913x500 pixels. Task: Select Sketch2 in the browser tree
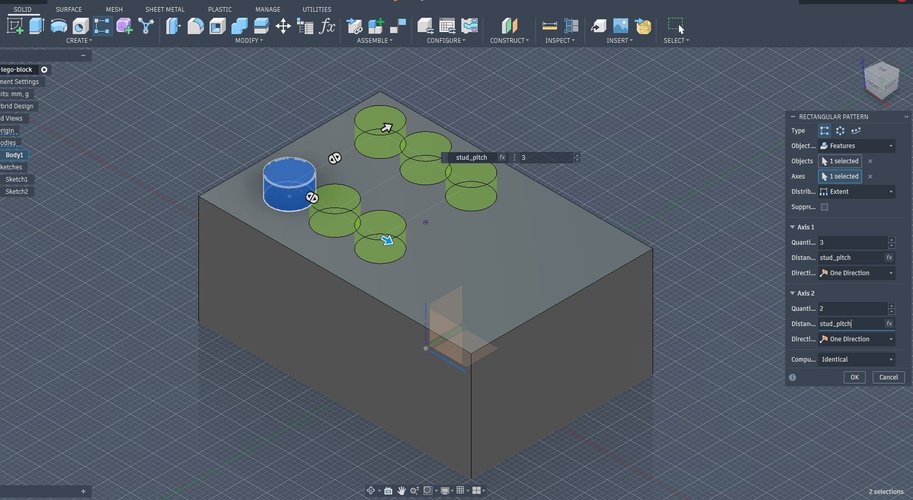(x=16, y=192)
